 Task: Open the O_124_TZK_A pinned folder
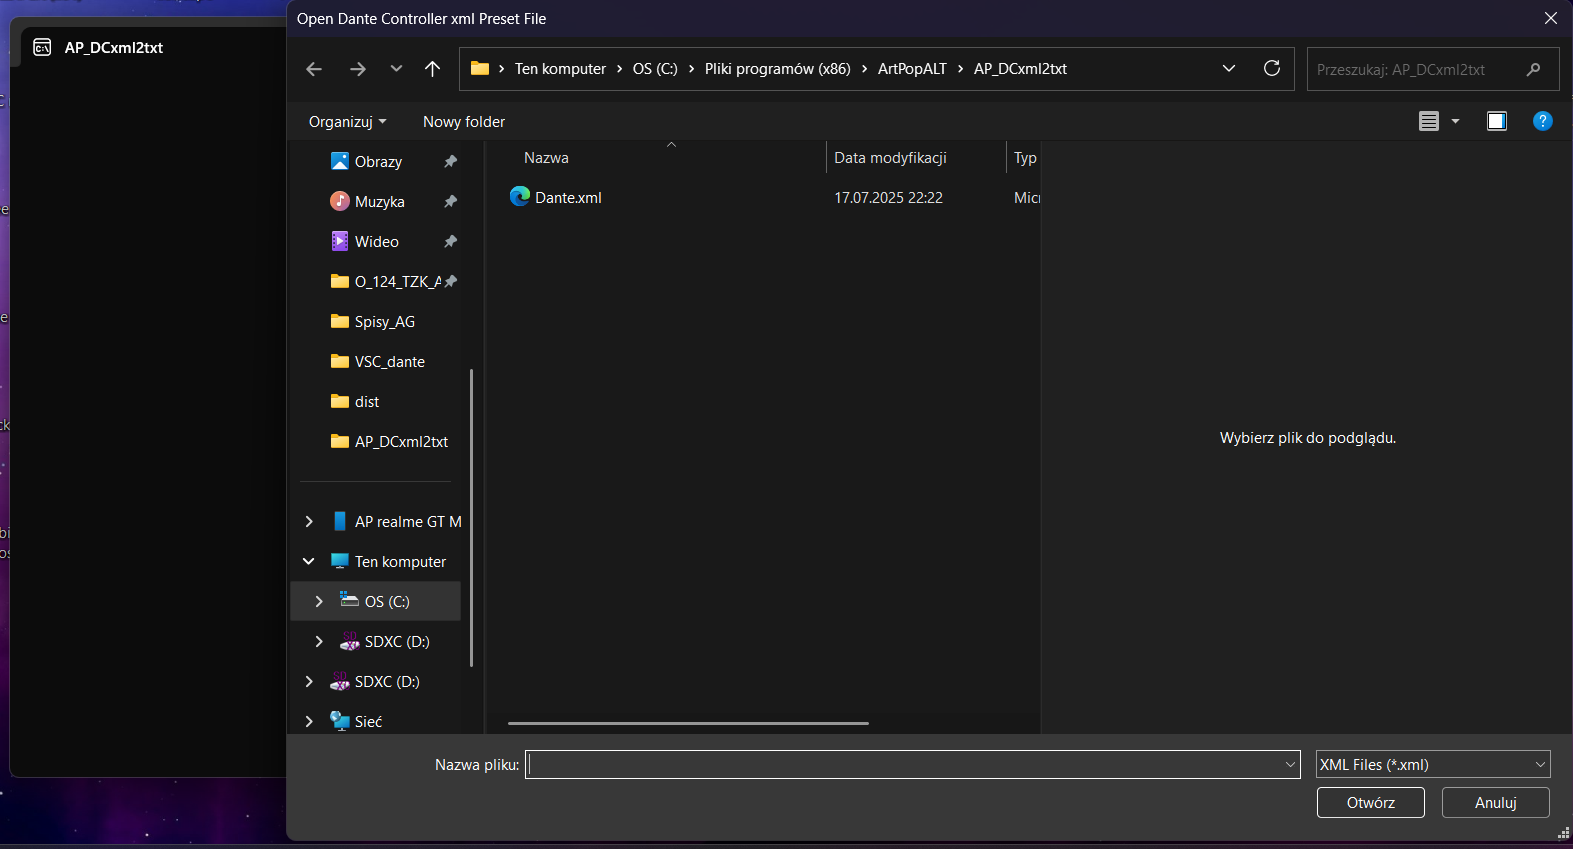(386, 282)
